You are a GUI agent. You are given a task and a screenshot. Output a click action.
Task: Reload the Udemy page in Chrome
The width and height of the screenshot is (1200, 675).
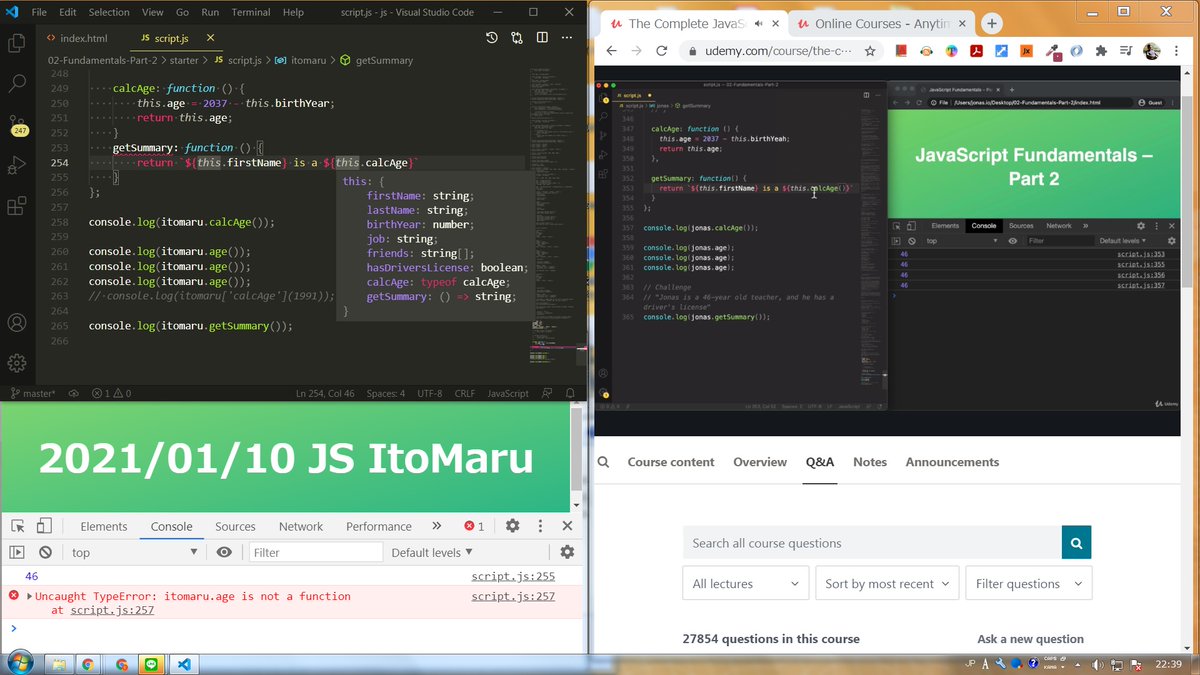pyautogui.click(x=661, y=51)
